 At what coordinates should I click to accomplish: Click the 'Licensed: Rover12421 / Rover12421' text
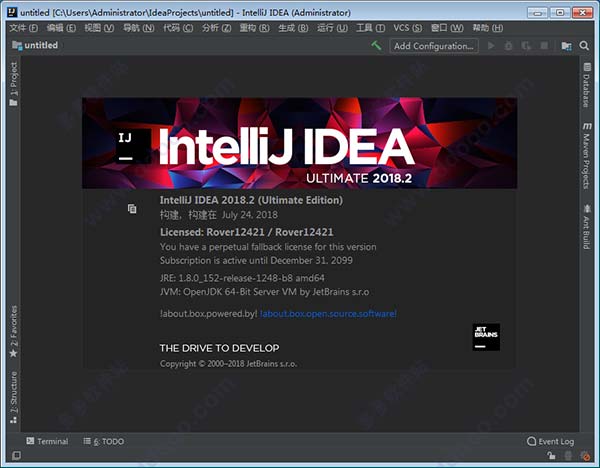click(x=246, y=232)
